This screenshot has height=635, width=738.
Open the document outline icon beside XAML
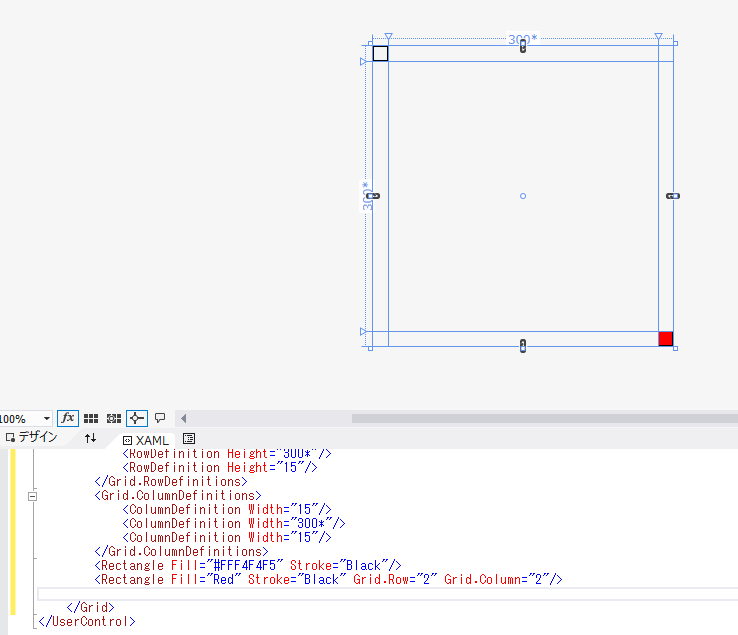pos(189,439)
